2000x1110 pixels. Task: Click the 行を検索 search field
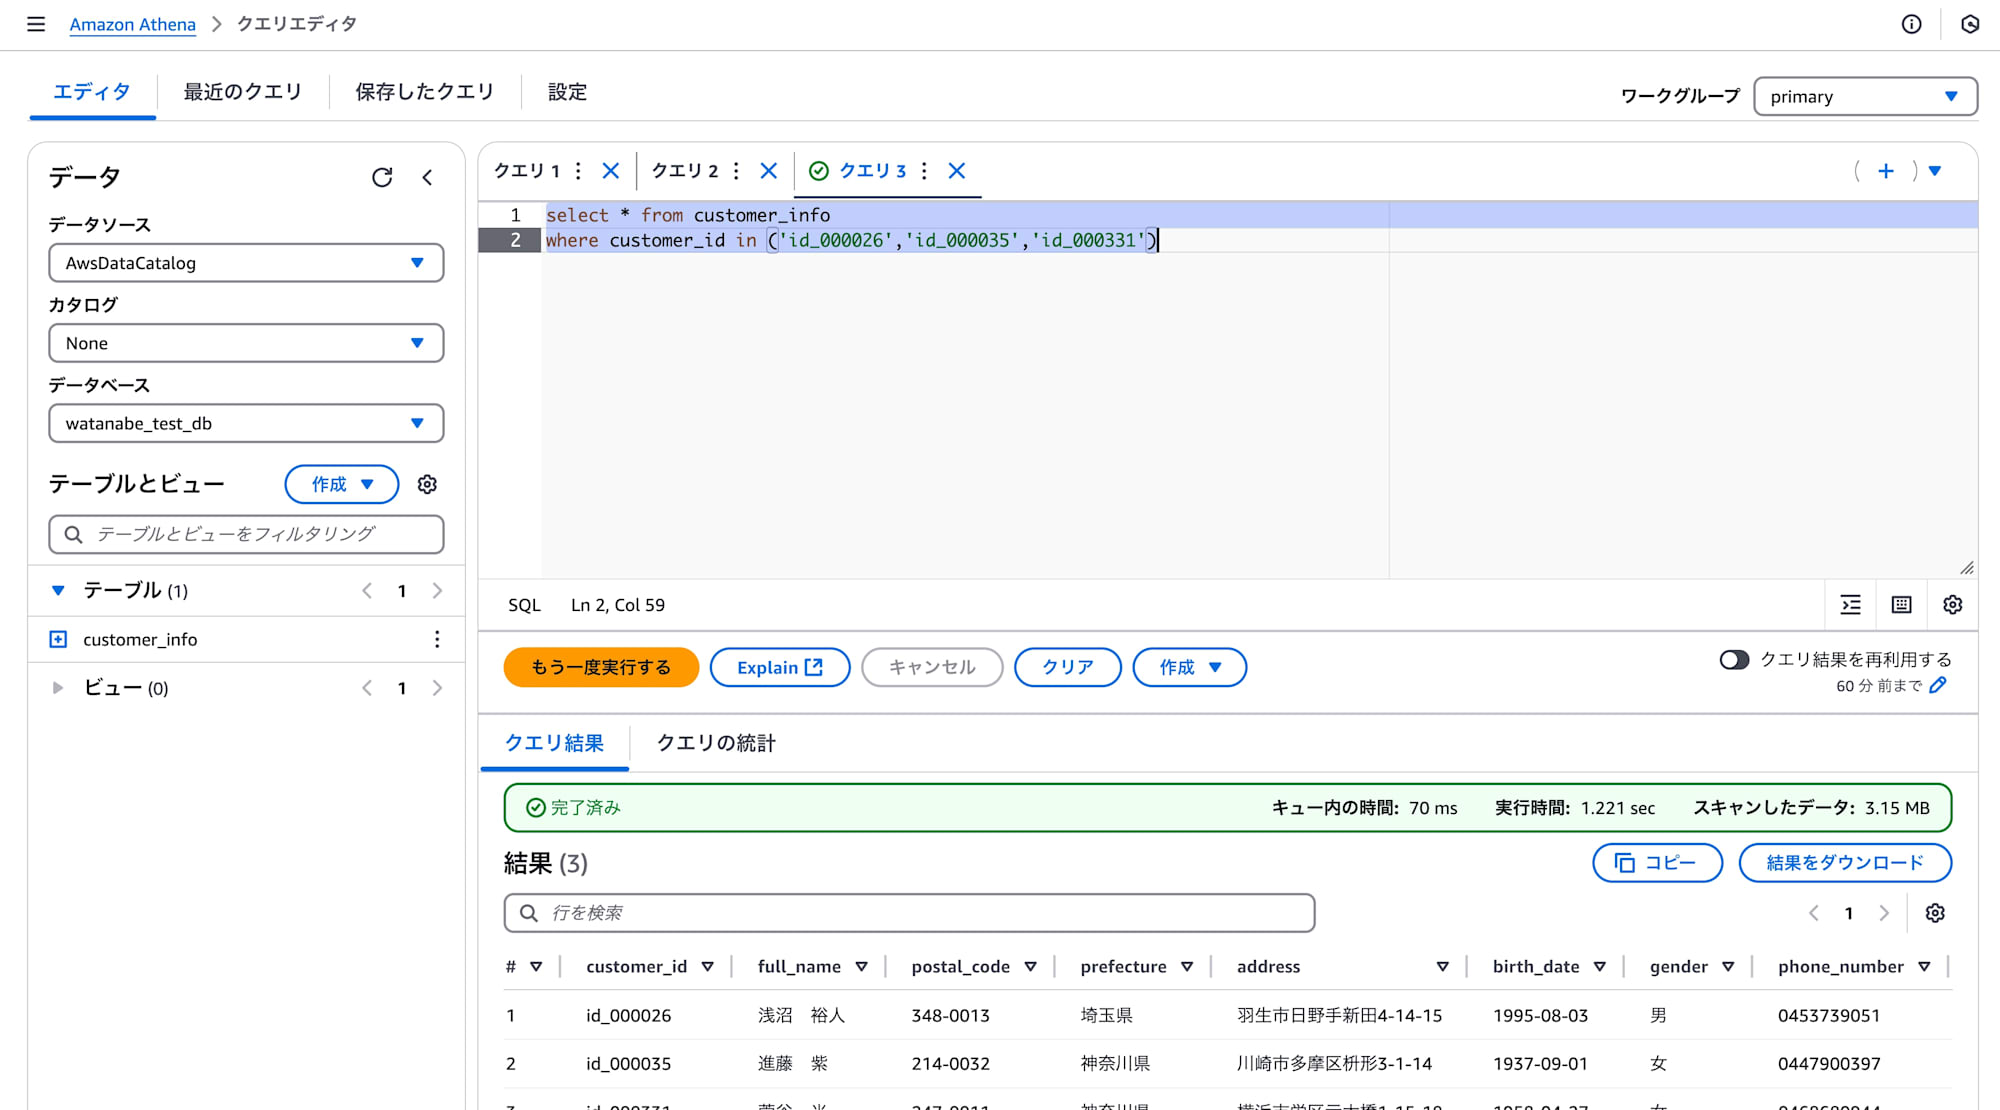click(909, 913)
